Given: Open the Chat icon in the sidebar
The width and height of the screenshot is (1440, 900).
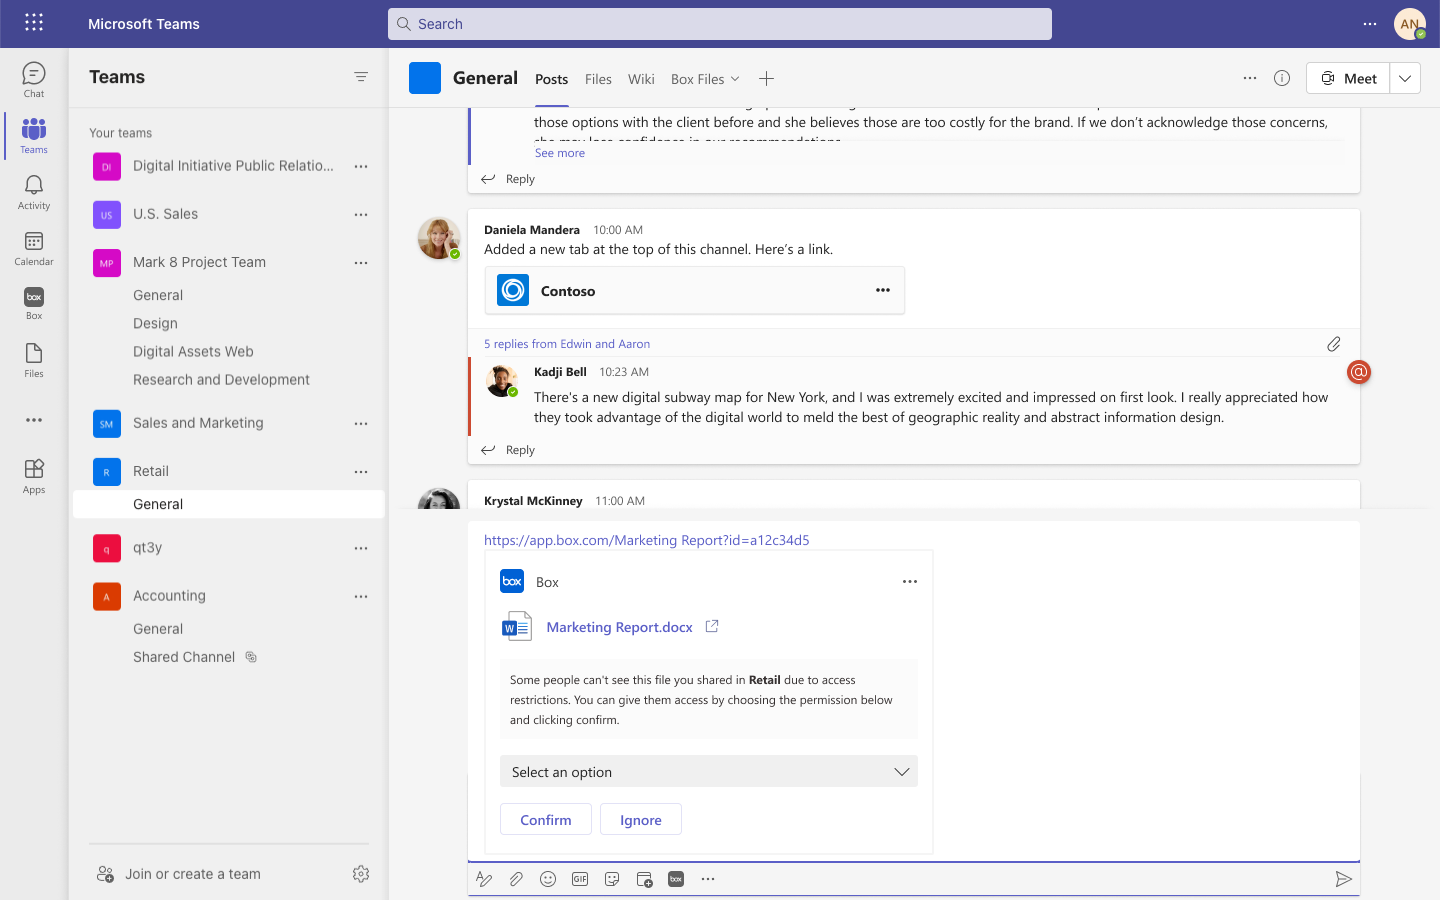Looking at the screenshot, I should tap(34, 79).
